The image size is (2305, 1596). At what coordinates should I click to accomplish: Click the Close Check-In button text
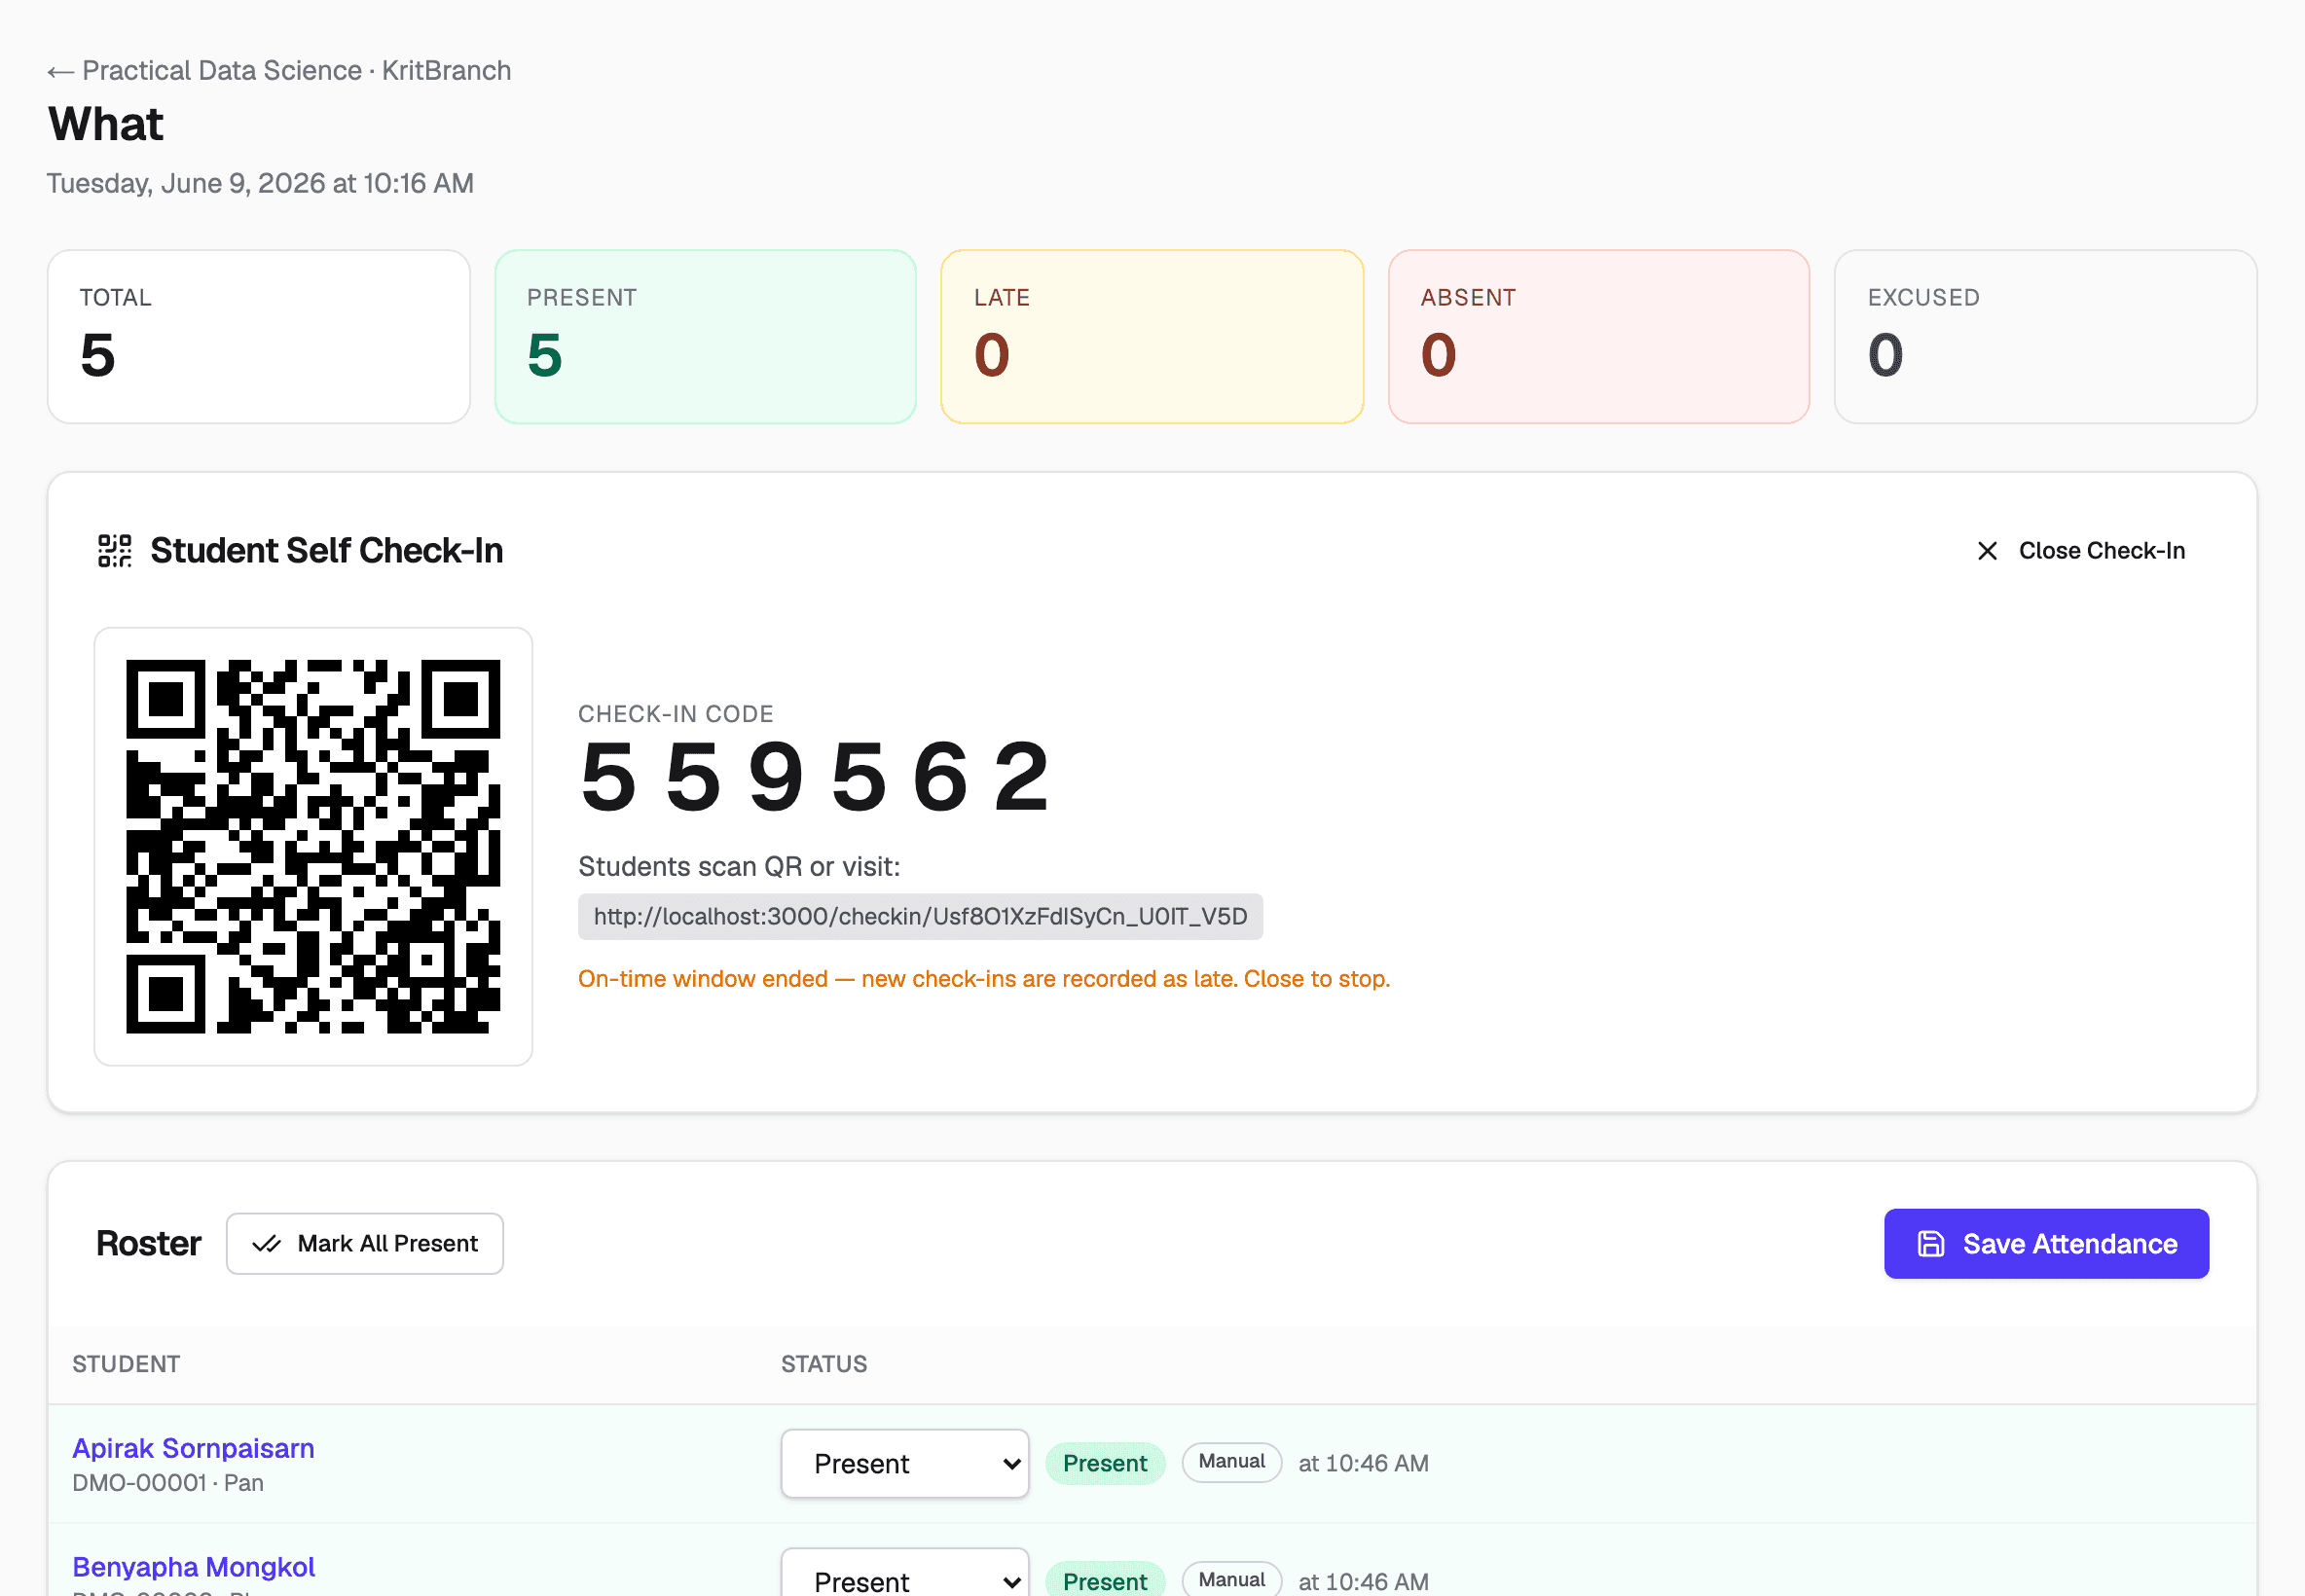2101,551
